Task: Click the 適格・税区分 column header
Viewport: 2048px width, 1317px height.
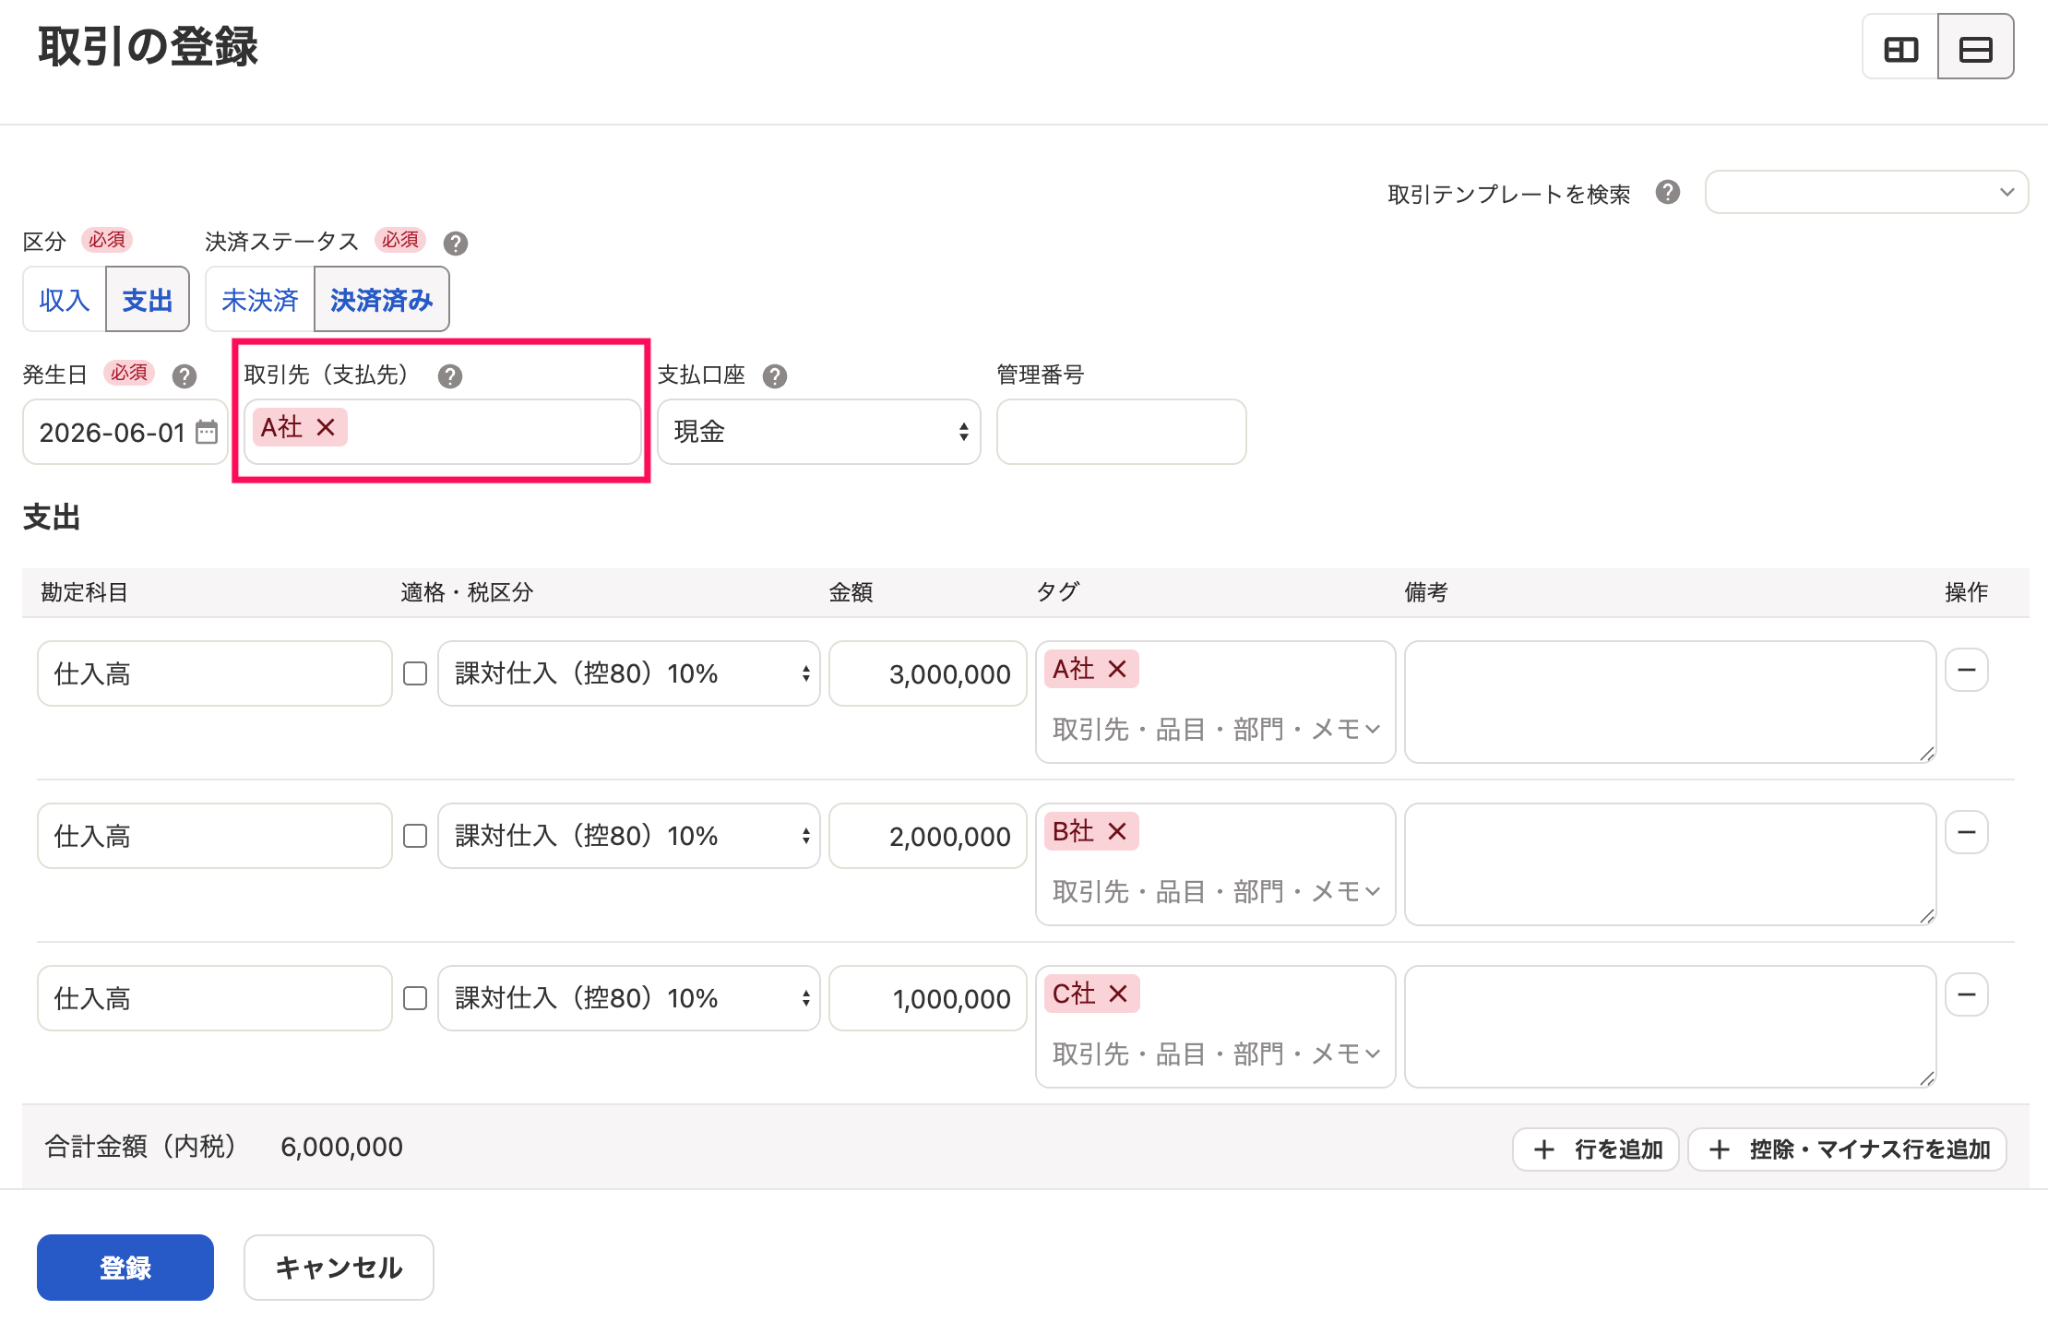Action: 467,592
